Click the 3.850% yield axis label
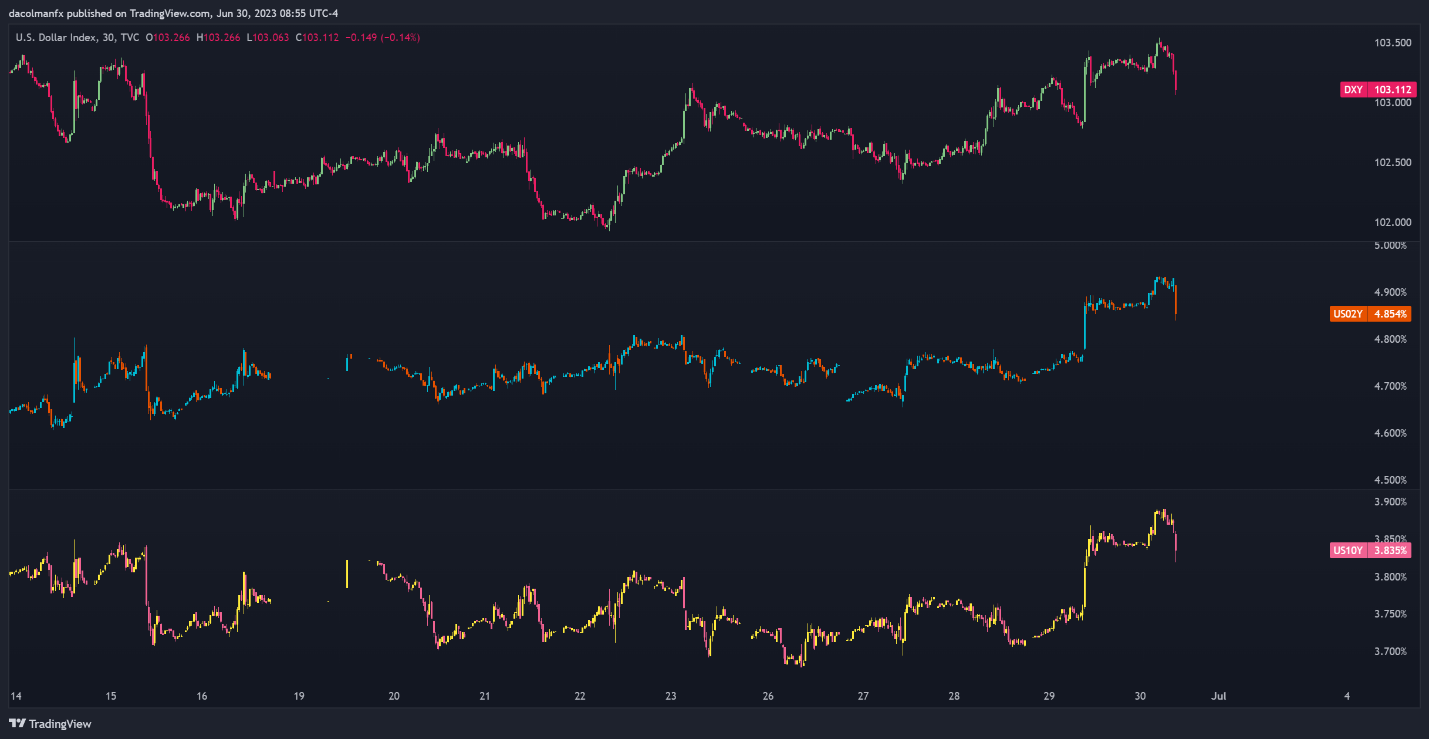The width and height of the screenshot is (1429, 739). click(x=1391, y=539)
